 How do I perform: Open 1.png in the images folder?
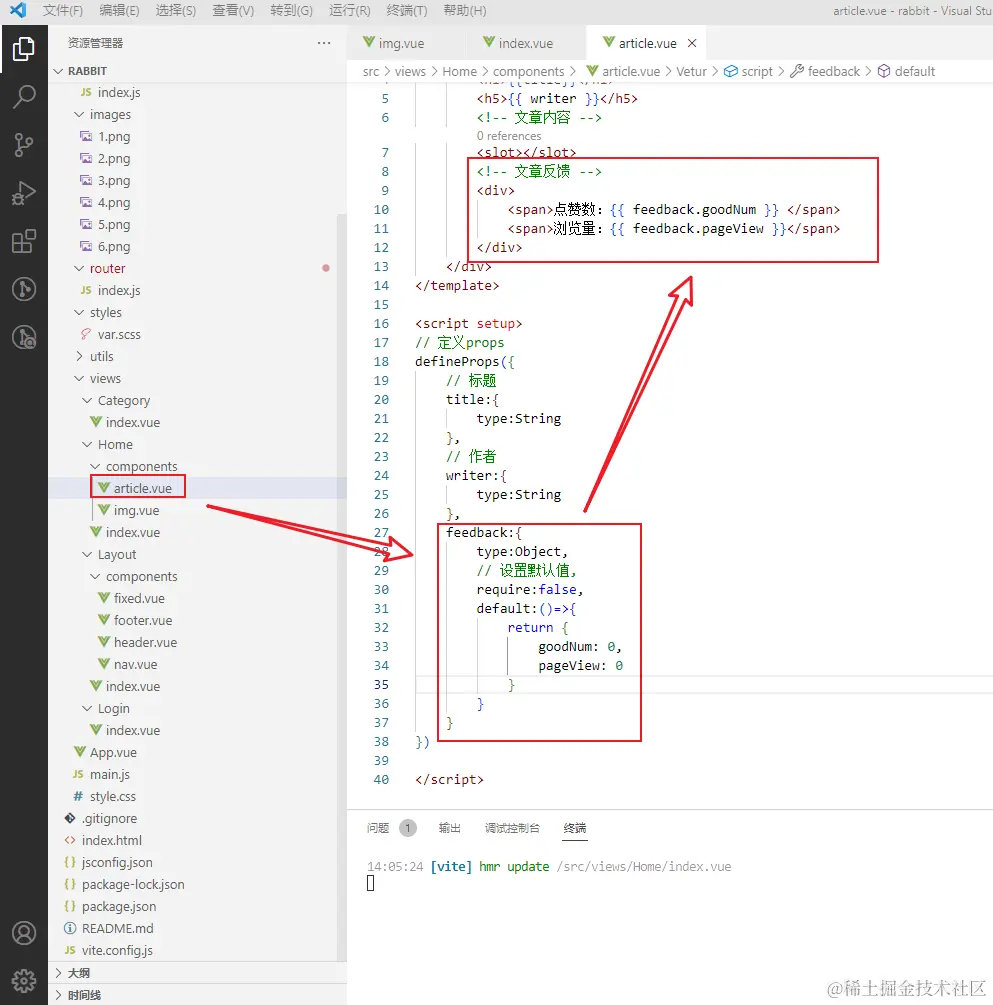(113, 137)
